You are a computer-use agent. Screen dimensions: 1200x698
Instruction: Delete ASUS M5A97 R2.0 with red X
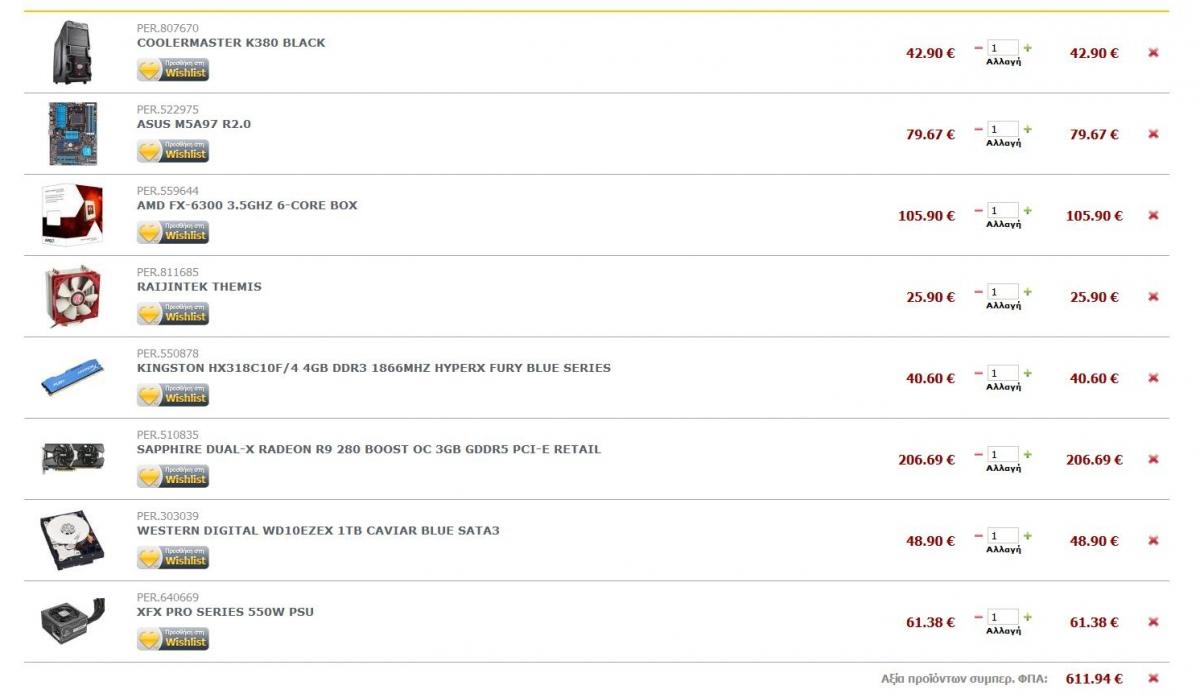(1153, 134)
